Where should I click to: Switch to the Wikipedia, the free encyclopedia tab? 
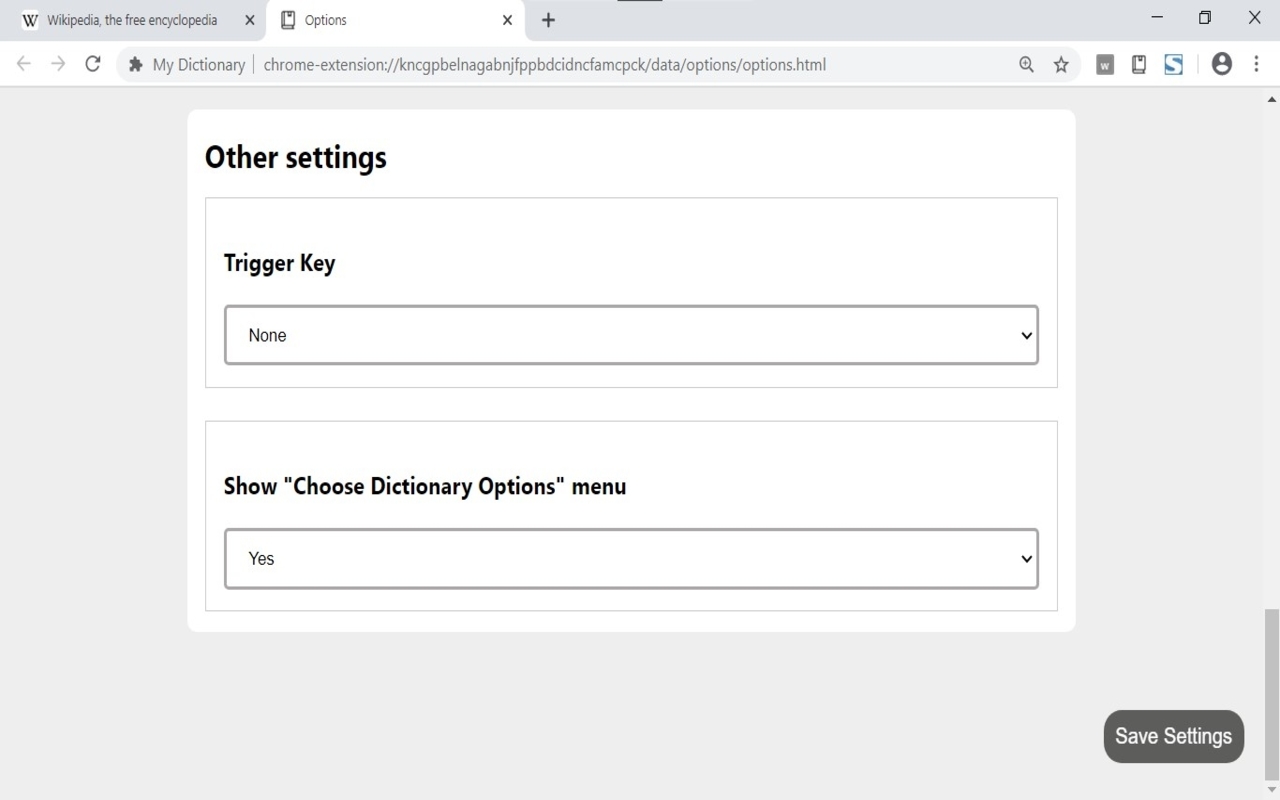click(x=131, y=20)
